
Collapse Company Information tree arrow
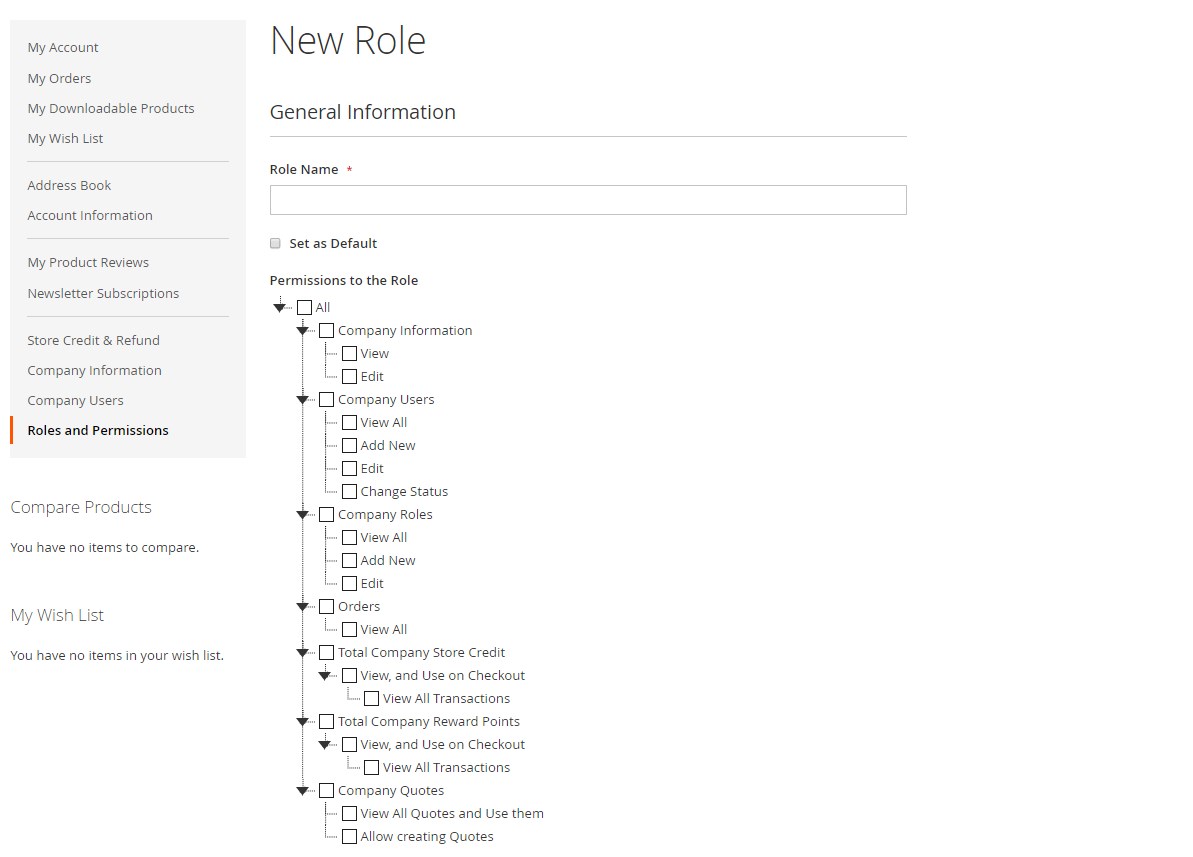pyautogui.click(x=303, y=330)
